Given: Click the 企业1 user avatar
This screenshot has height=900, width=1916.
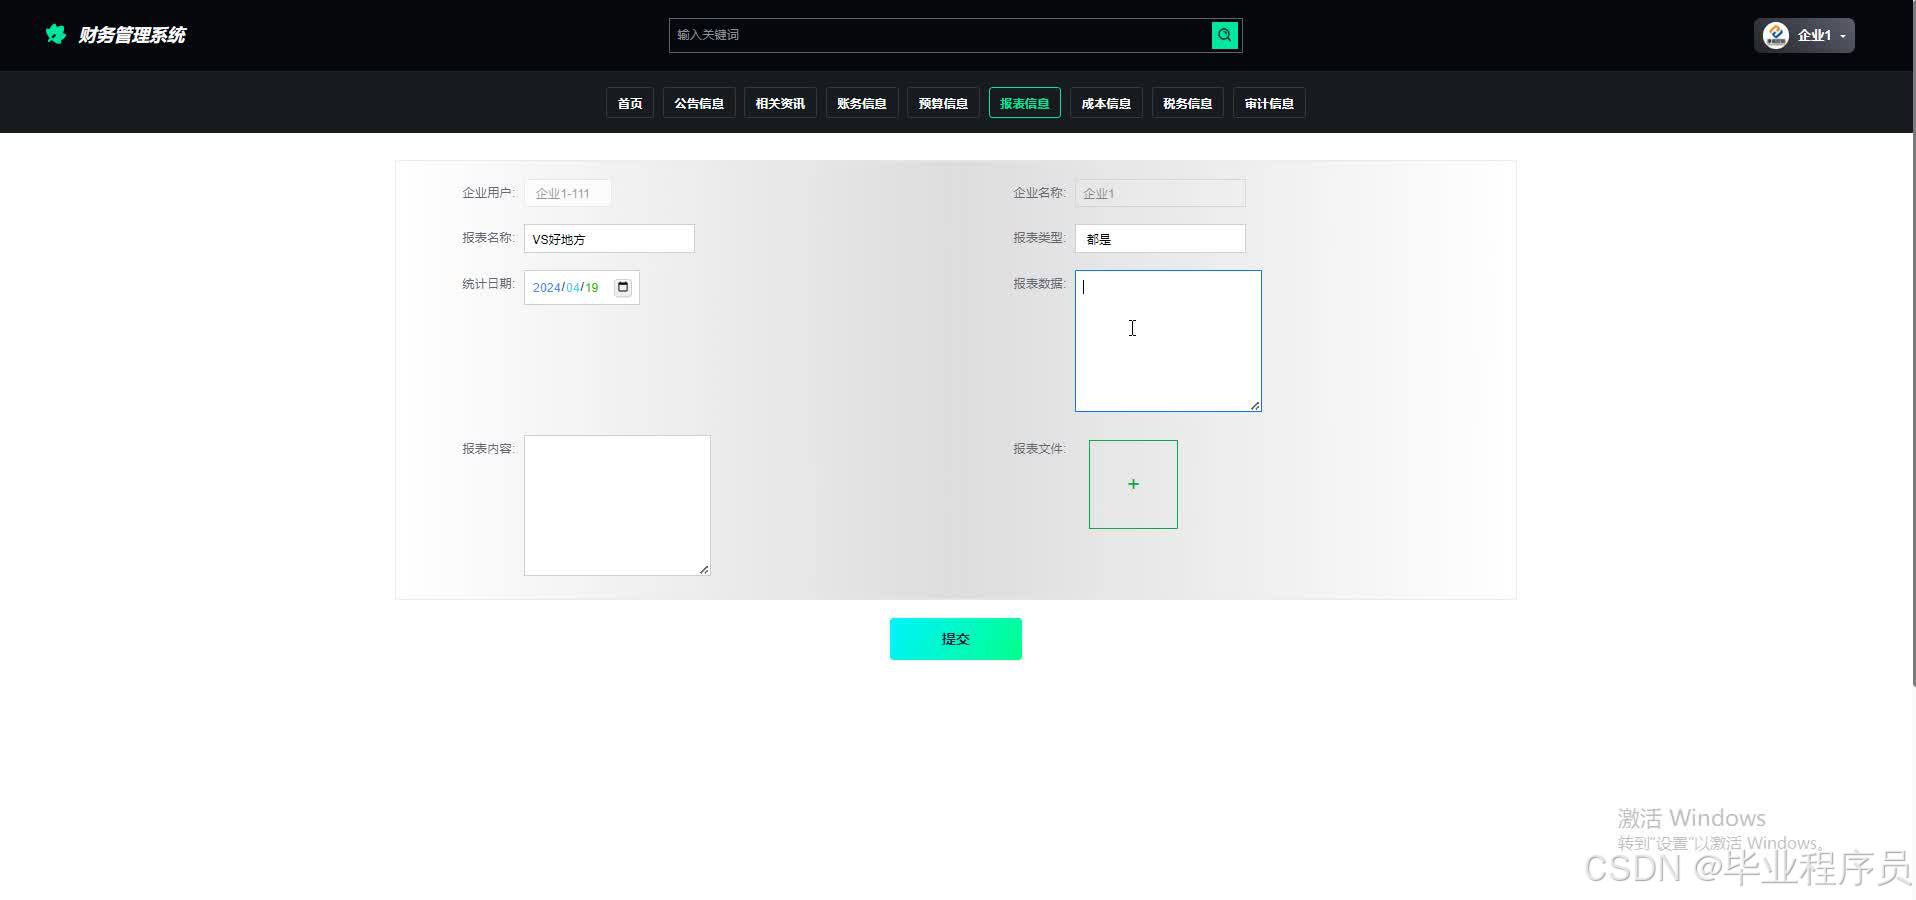Looking at the screenshot, I should pos(1776,35).
